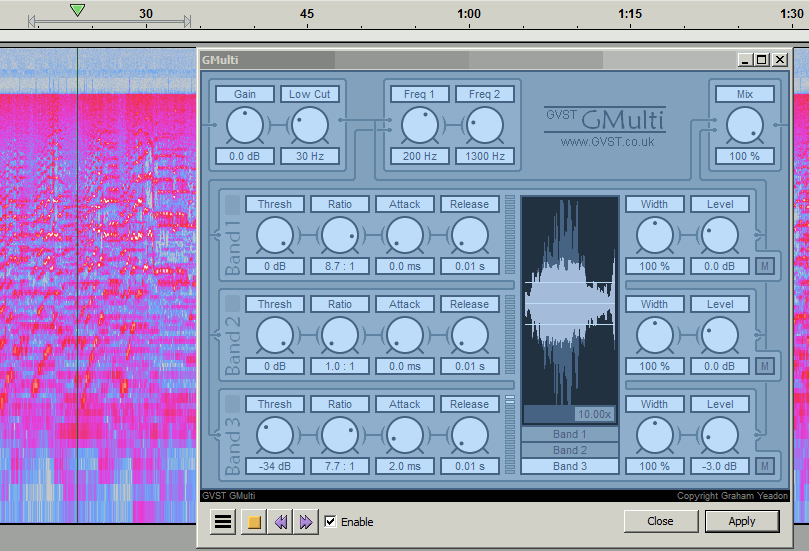The width and height of the screenshot is (809, 551).
Task: Toggle Band 1 enable square
Action: tap(233, 205)
